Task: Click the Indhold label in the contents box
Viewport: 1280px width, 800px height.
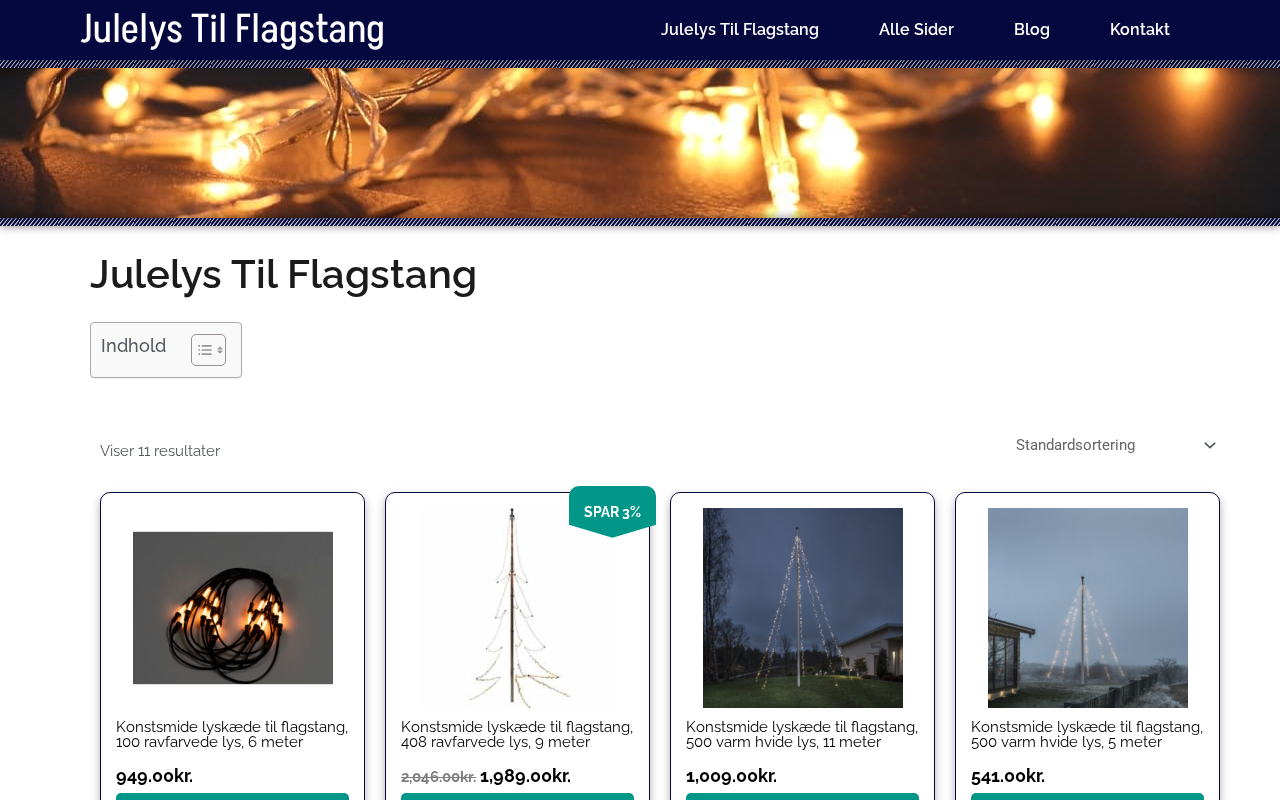Action: click(x=134, y=346)
